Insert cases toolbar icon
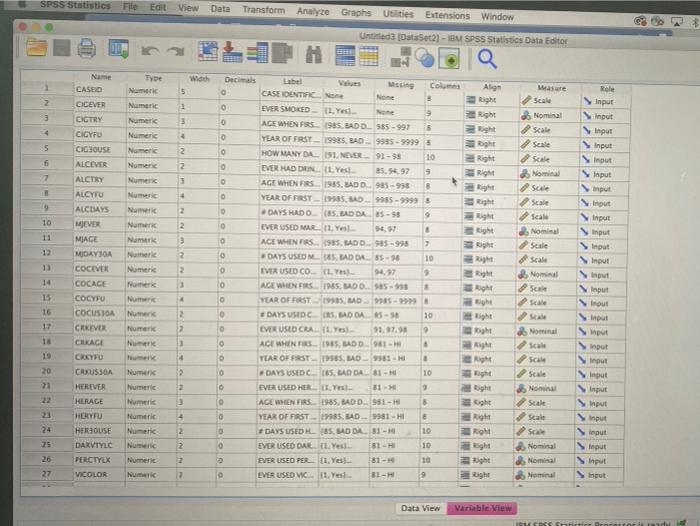 [345, 56]
